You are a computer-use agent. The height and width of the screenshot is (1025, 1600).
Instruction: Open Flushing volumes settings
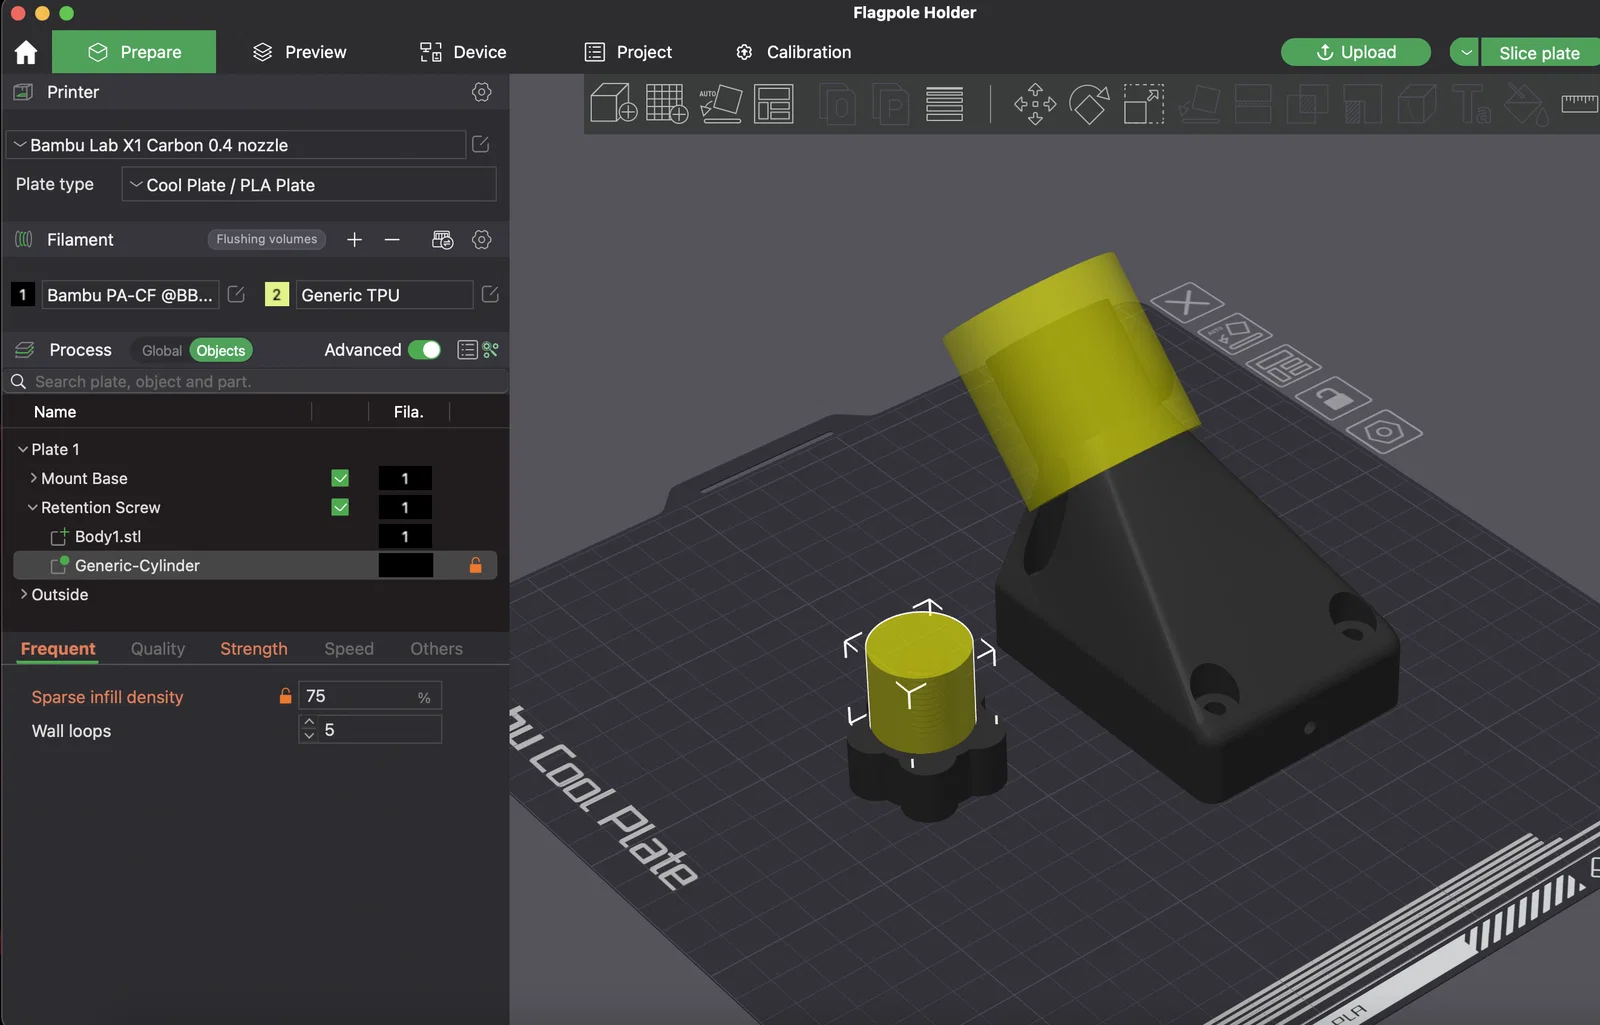point(267,239)
